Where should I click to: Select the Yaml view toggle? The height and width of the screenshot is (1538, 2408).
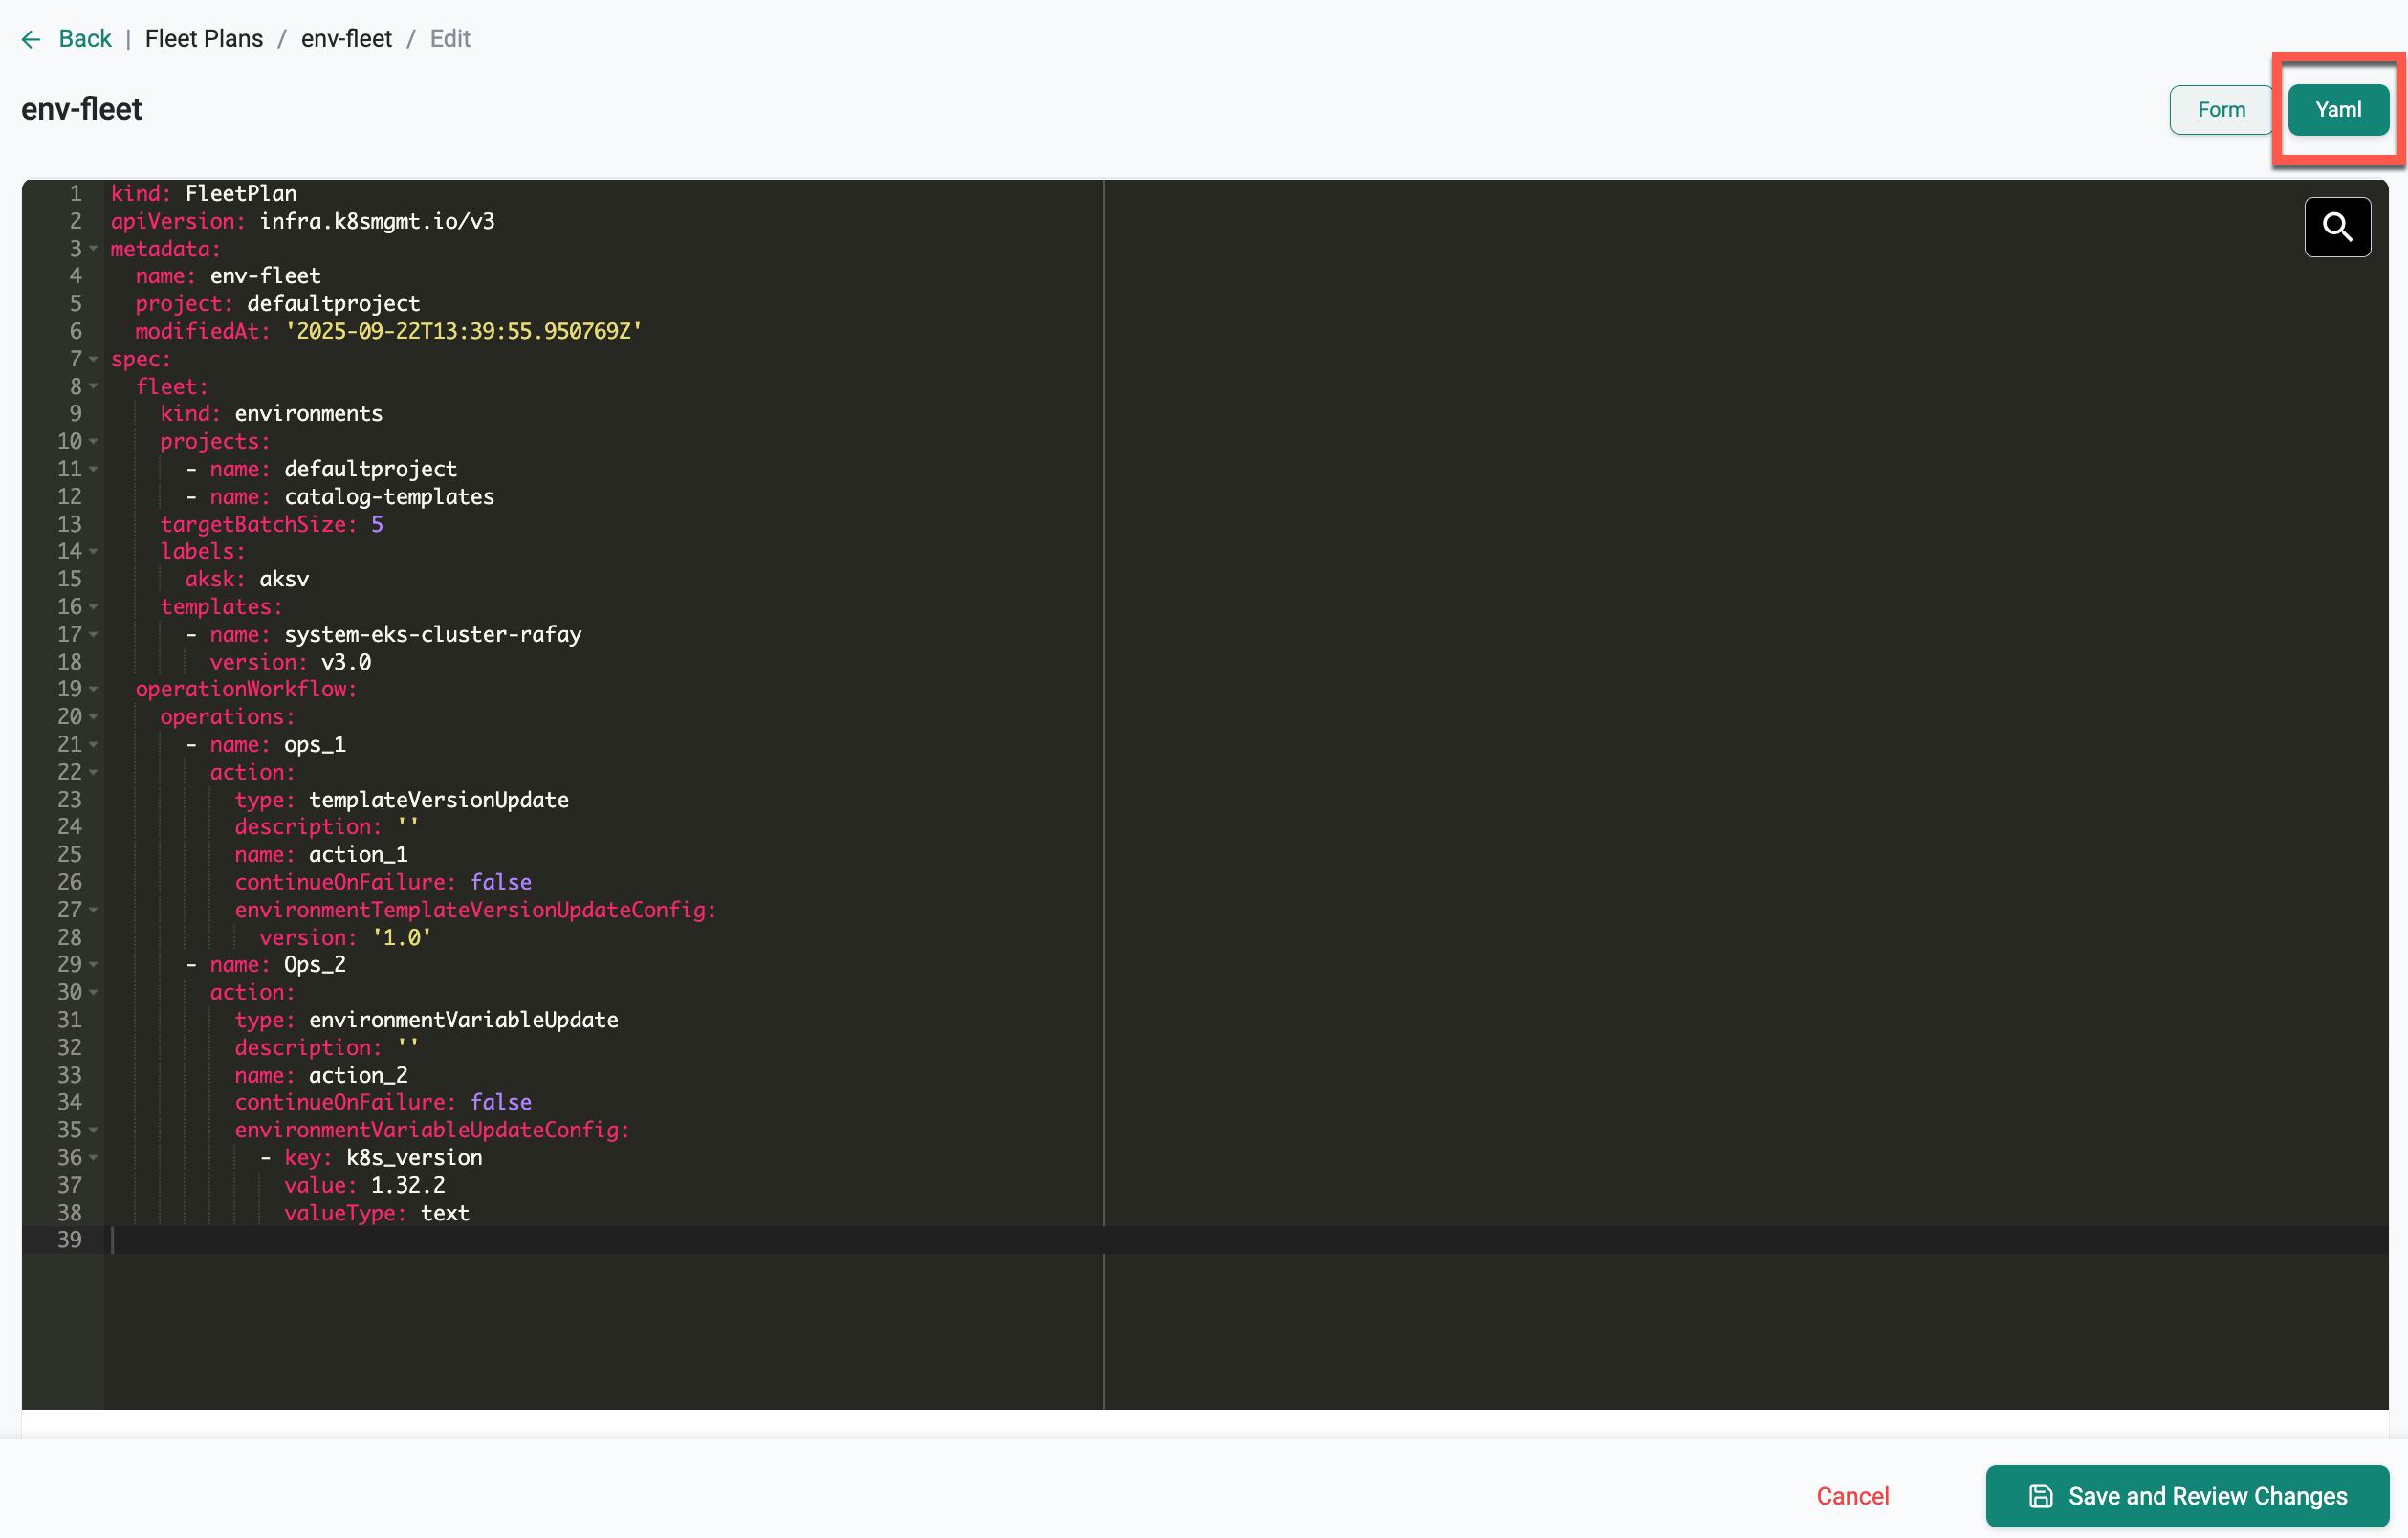(x=2337, y=110)
